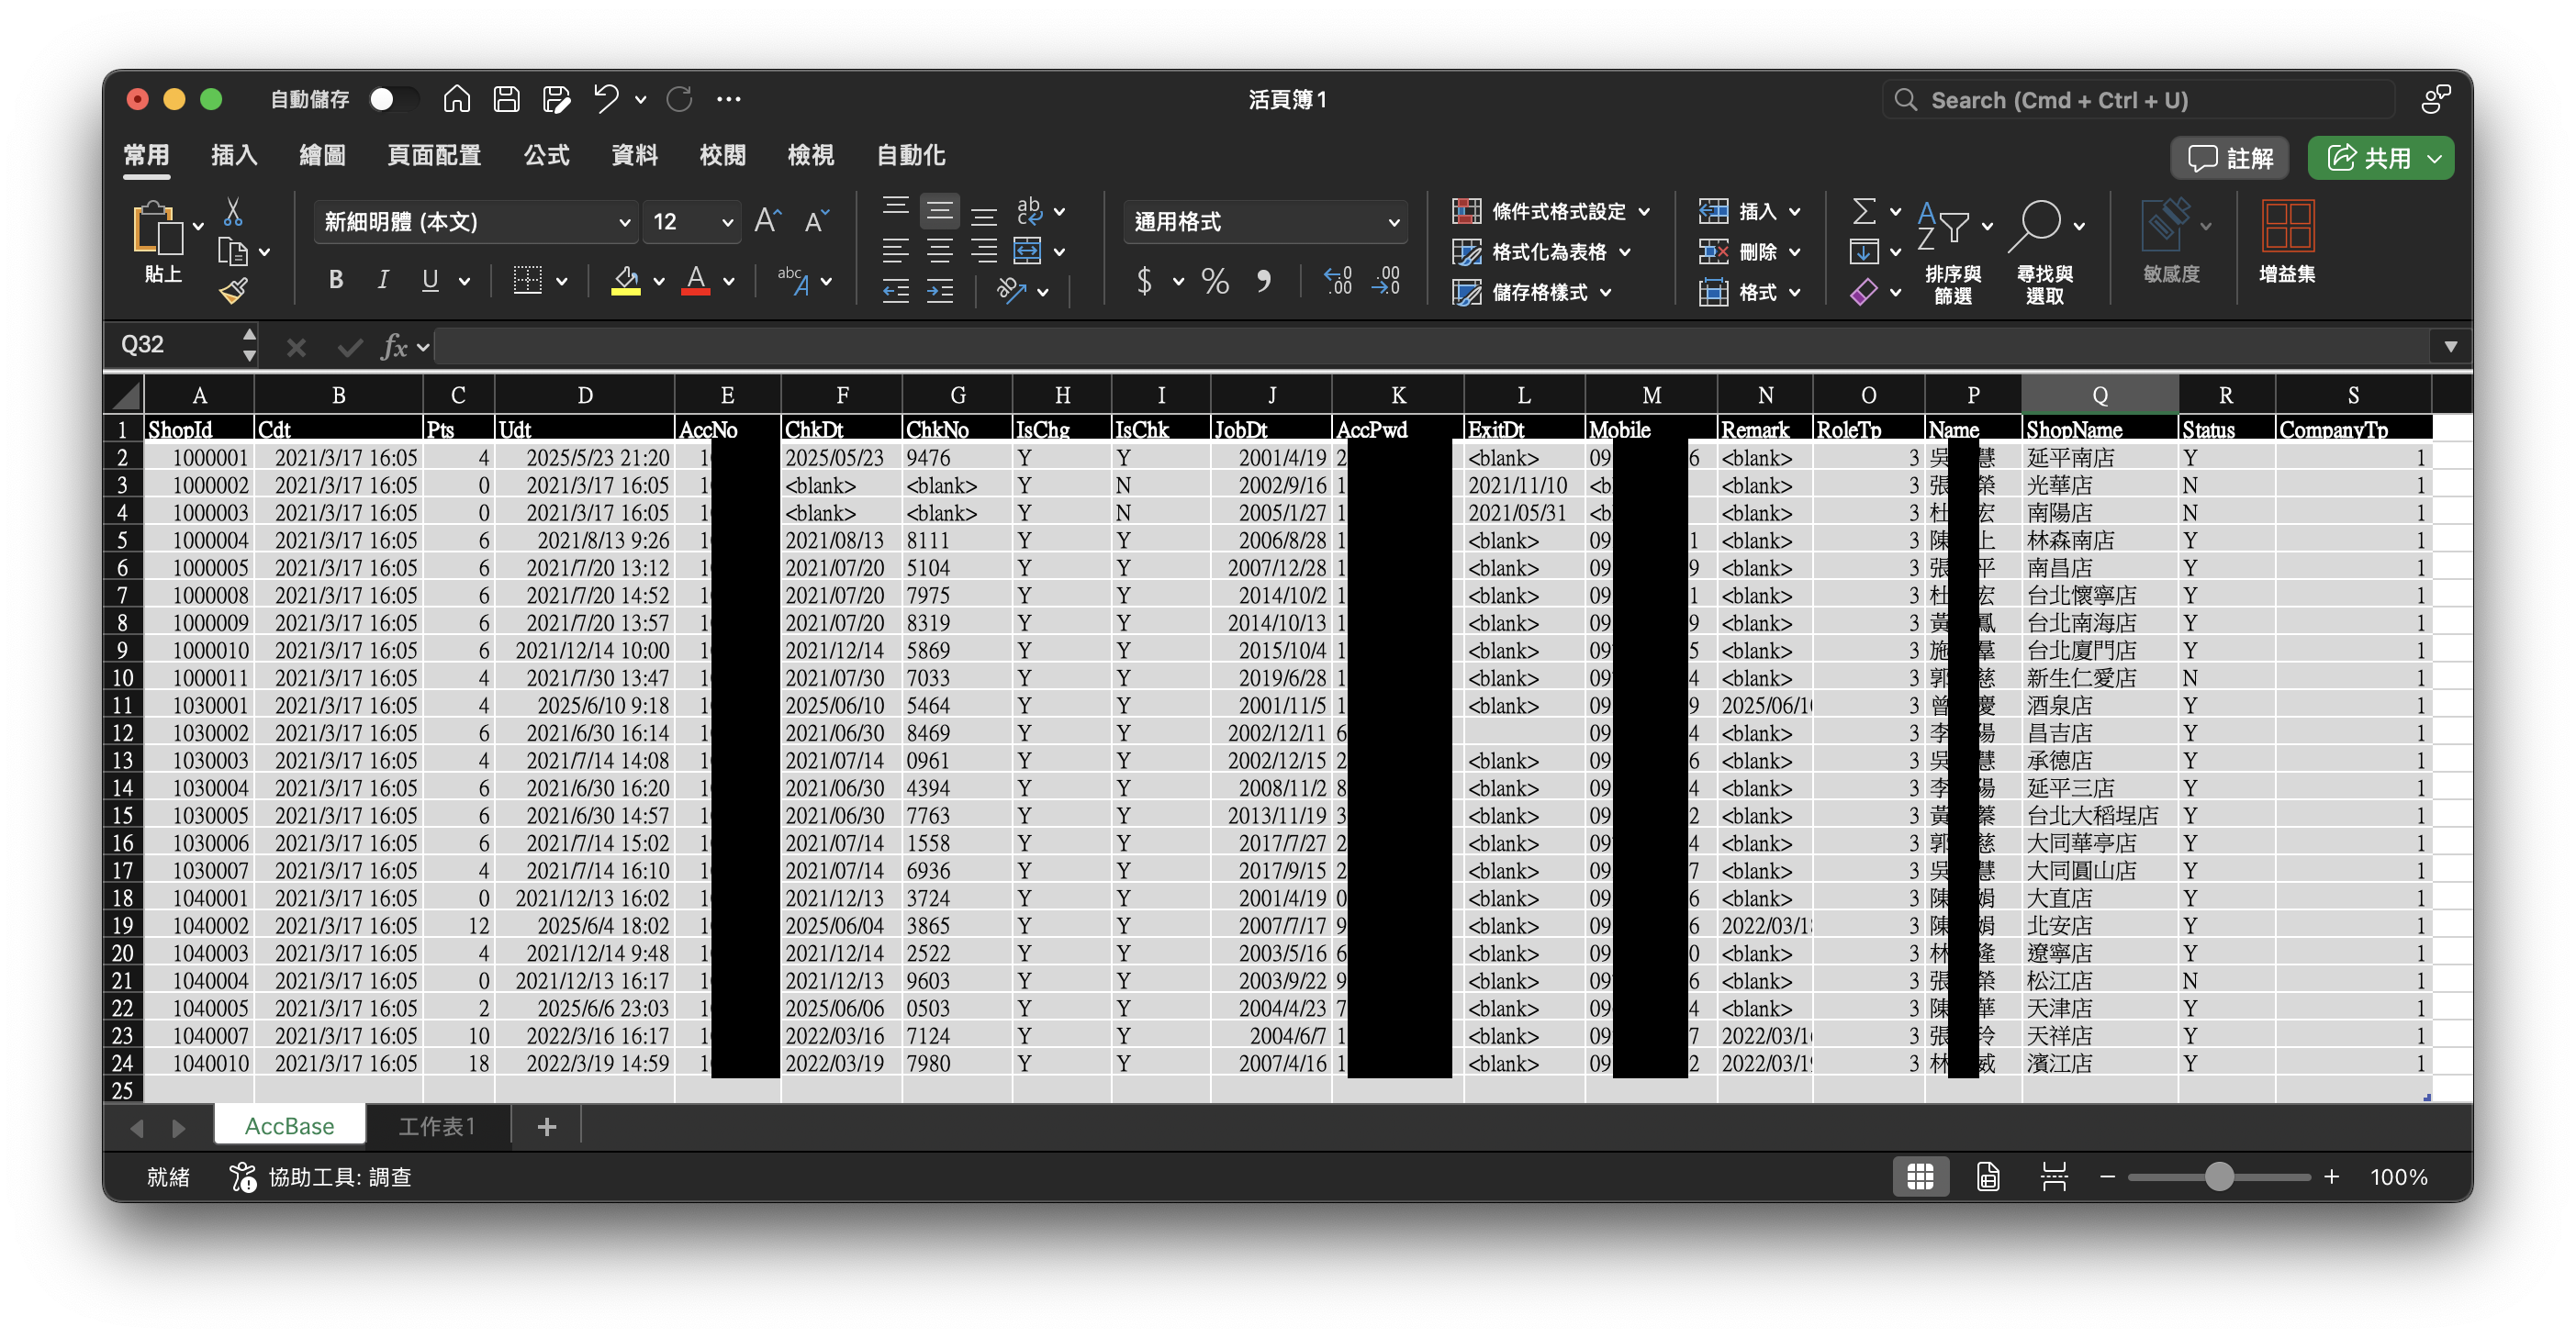
Task: Decrease font size with the small A
Action: pyautogui.click(x=816, y=221)
